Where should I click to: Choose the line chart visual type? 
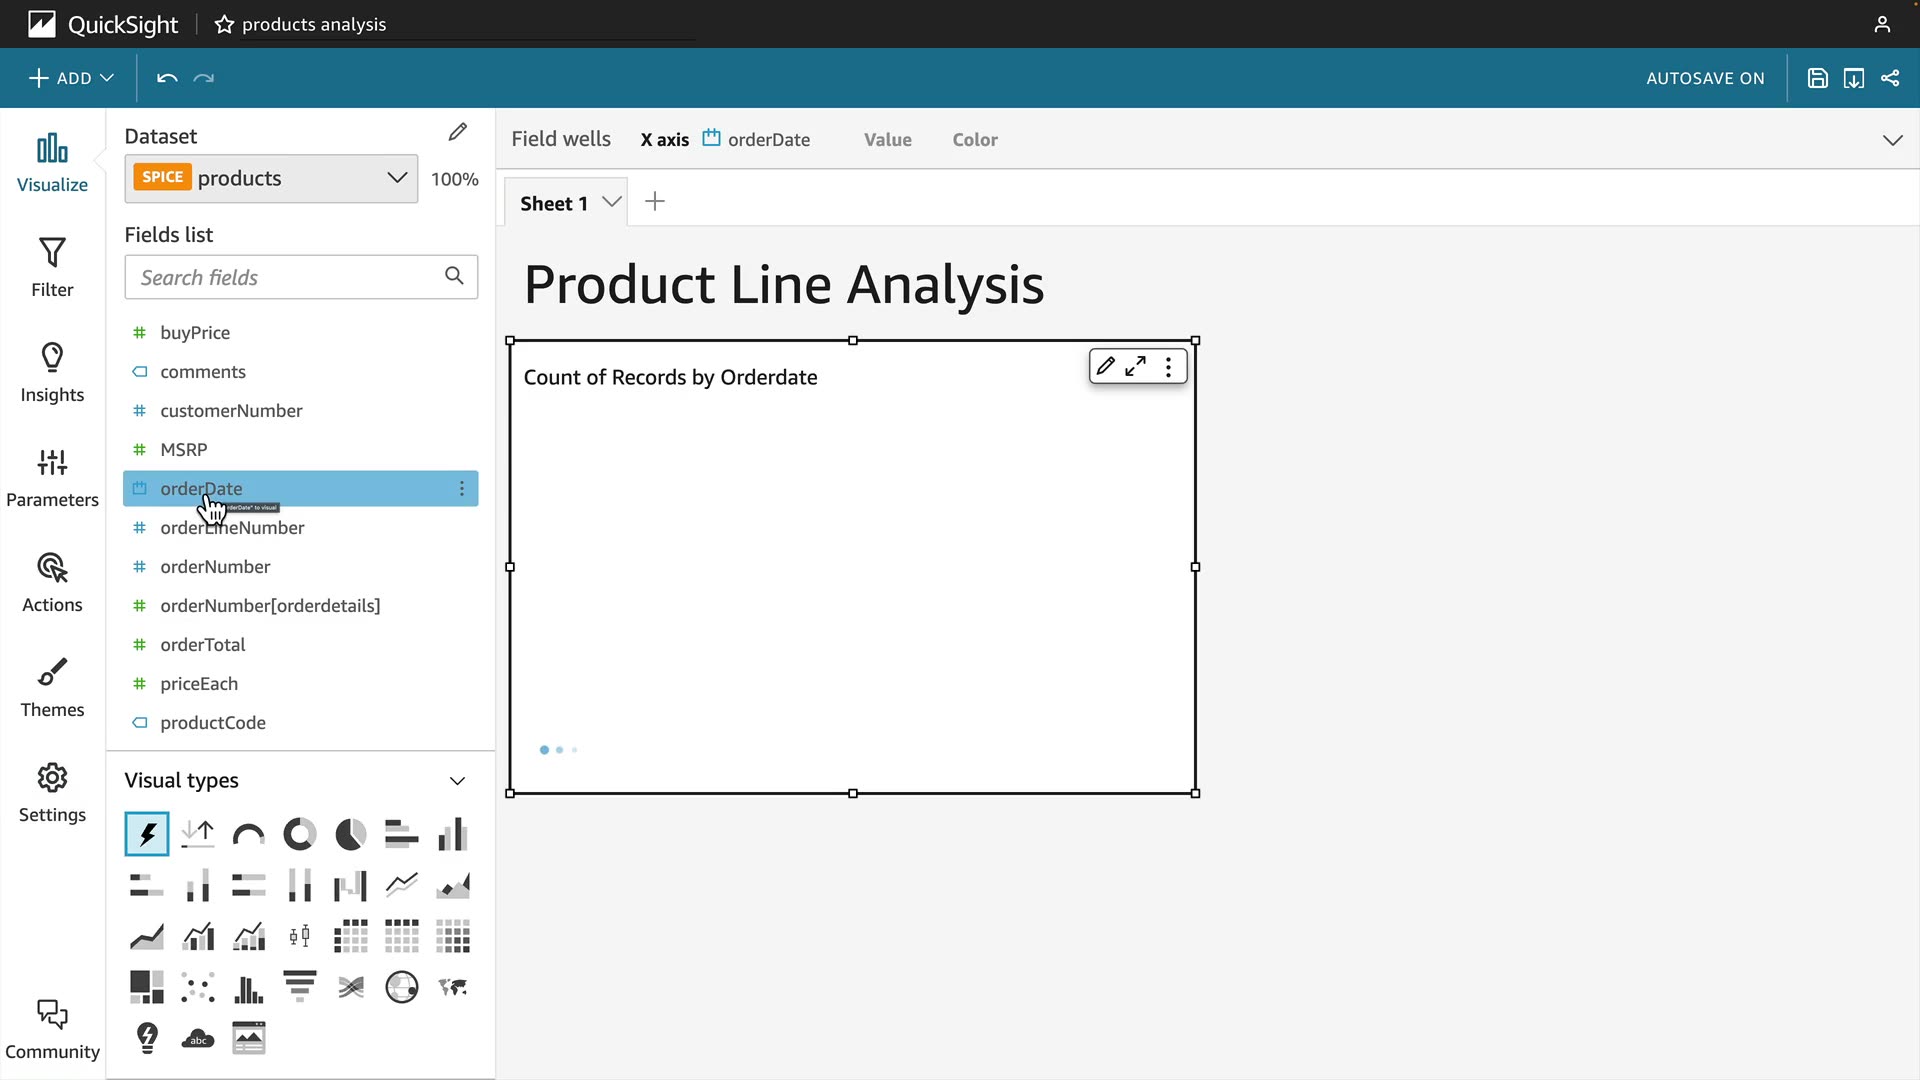[x=401, y=885]
